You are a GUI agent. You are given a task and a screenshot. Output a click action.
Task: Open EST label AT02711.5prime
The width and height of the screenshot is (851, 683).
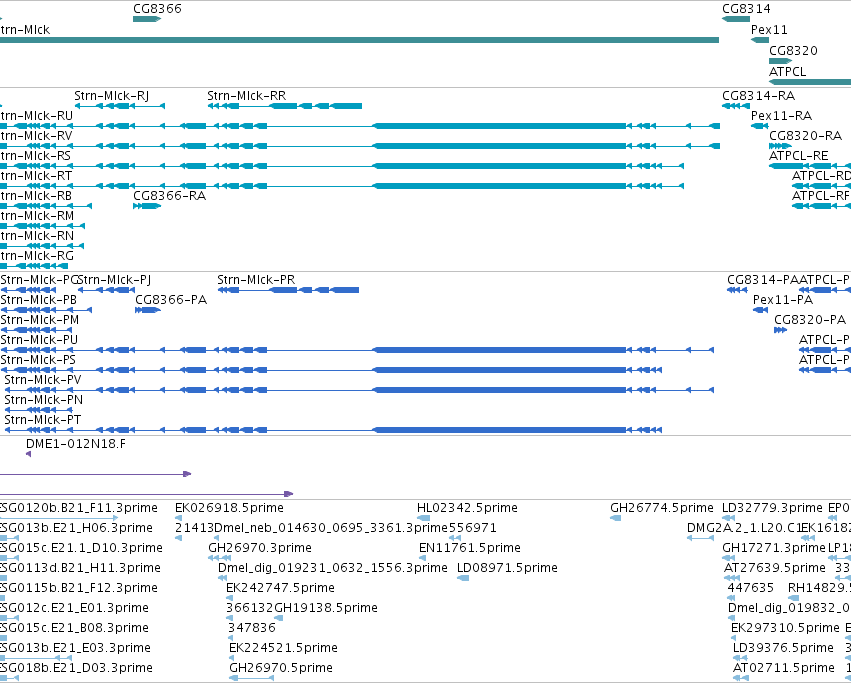pos(784,668)
